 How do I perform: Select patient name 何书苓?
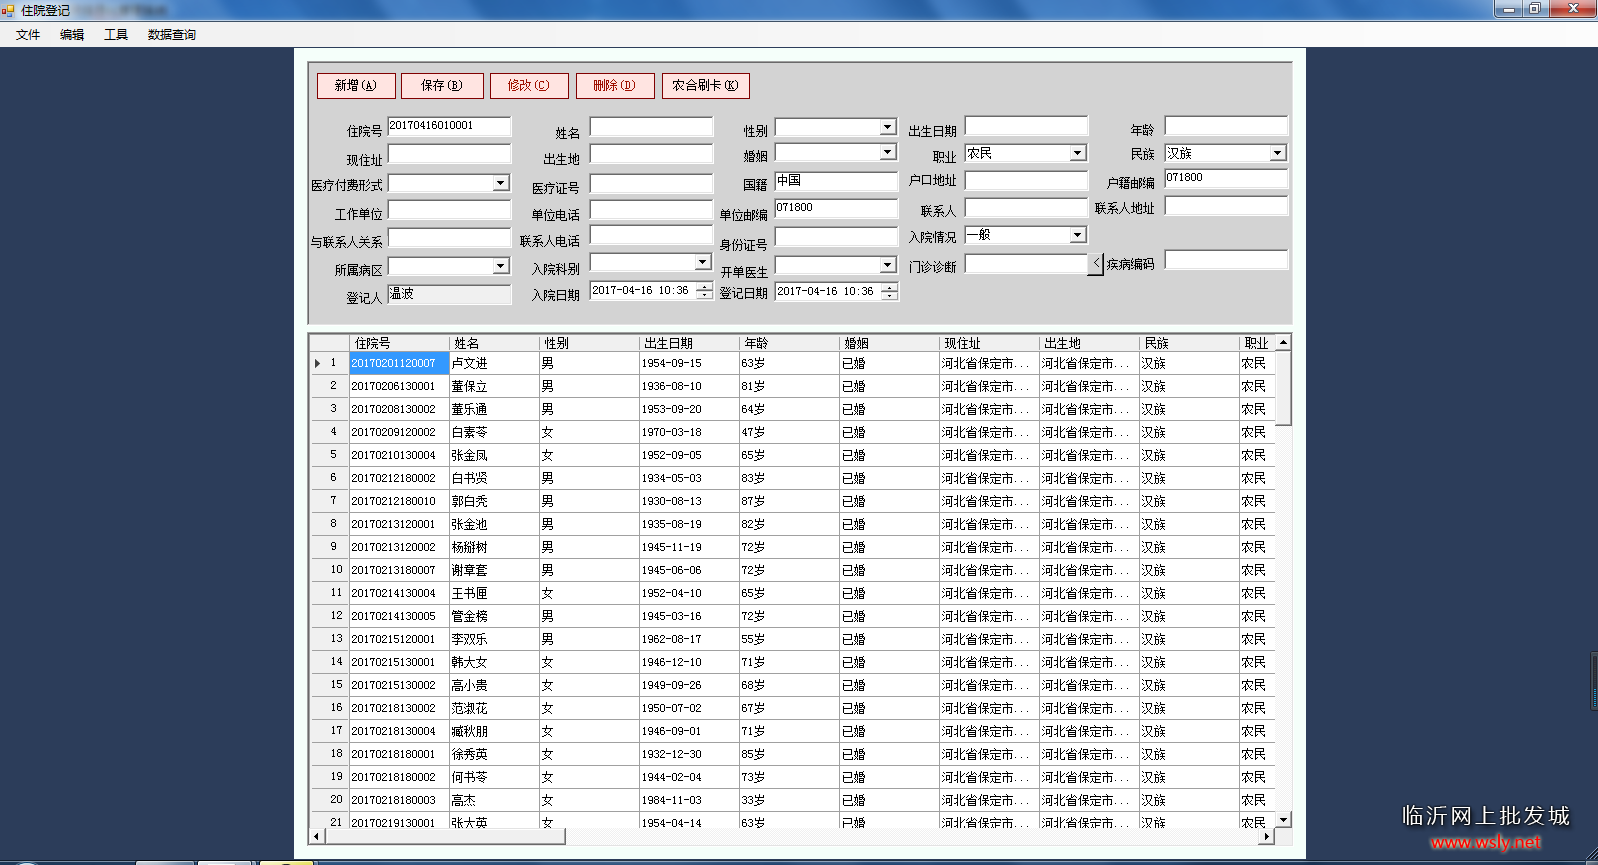[494, 778]
